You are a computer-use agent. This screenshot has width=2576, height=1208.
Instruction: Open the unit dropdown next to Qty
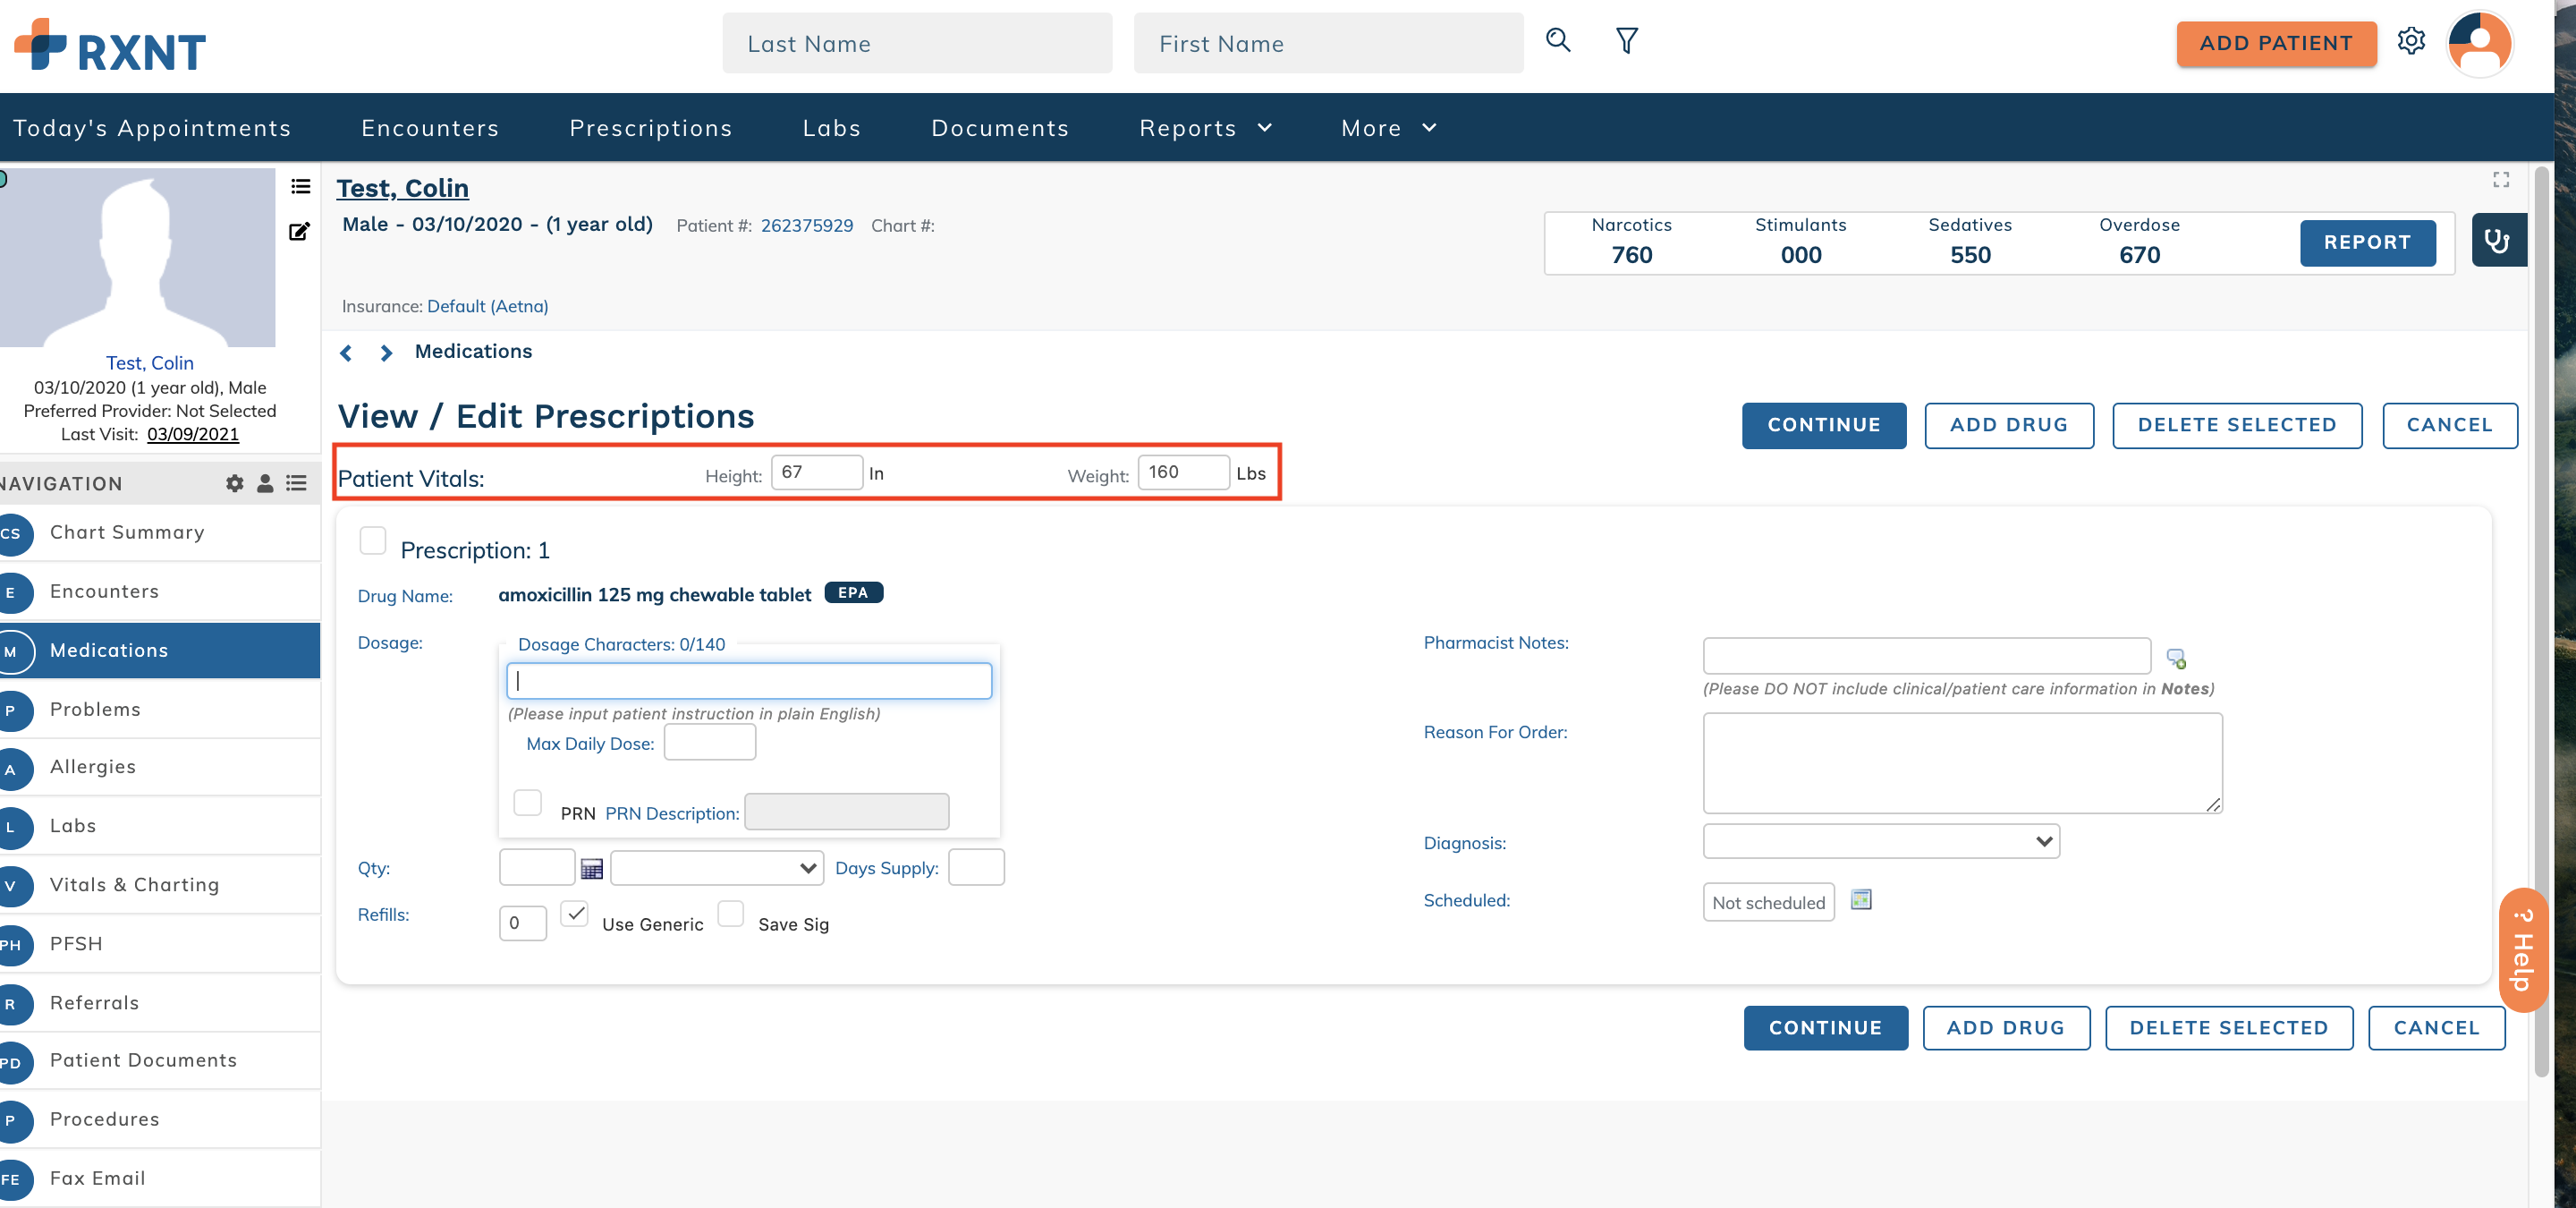point(716,868)
